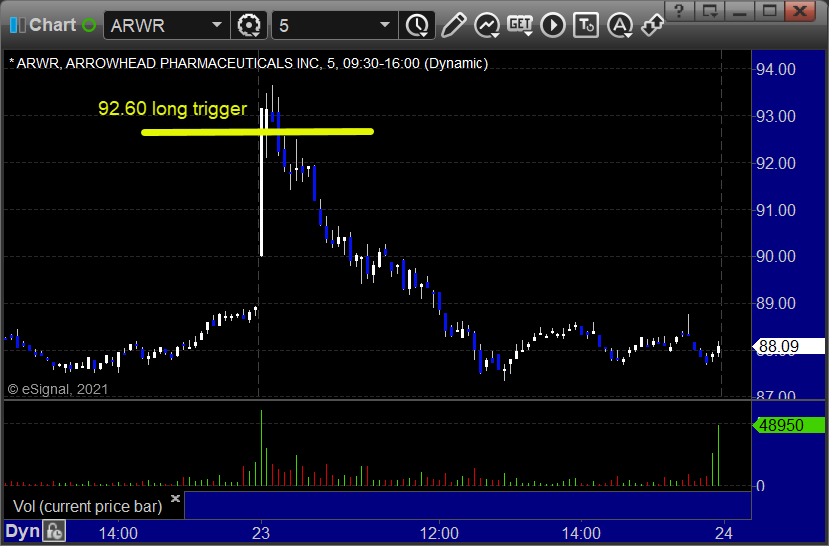The image size is (829, 546).
Task: Click the 89.00 price axis label
Action: (776, 303)
